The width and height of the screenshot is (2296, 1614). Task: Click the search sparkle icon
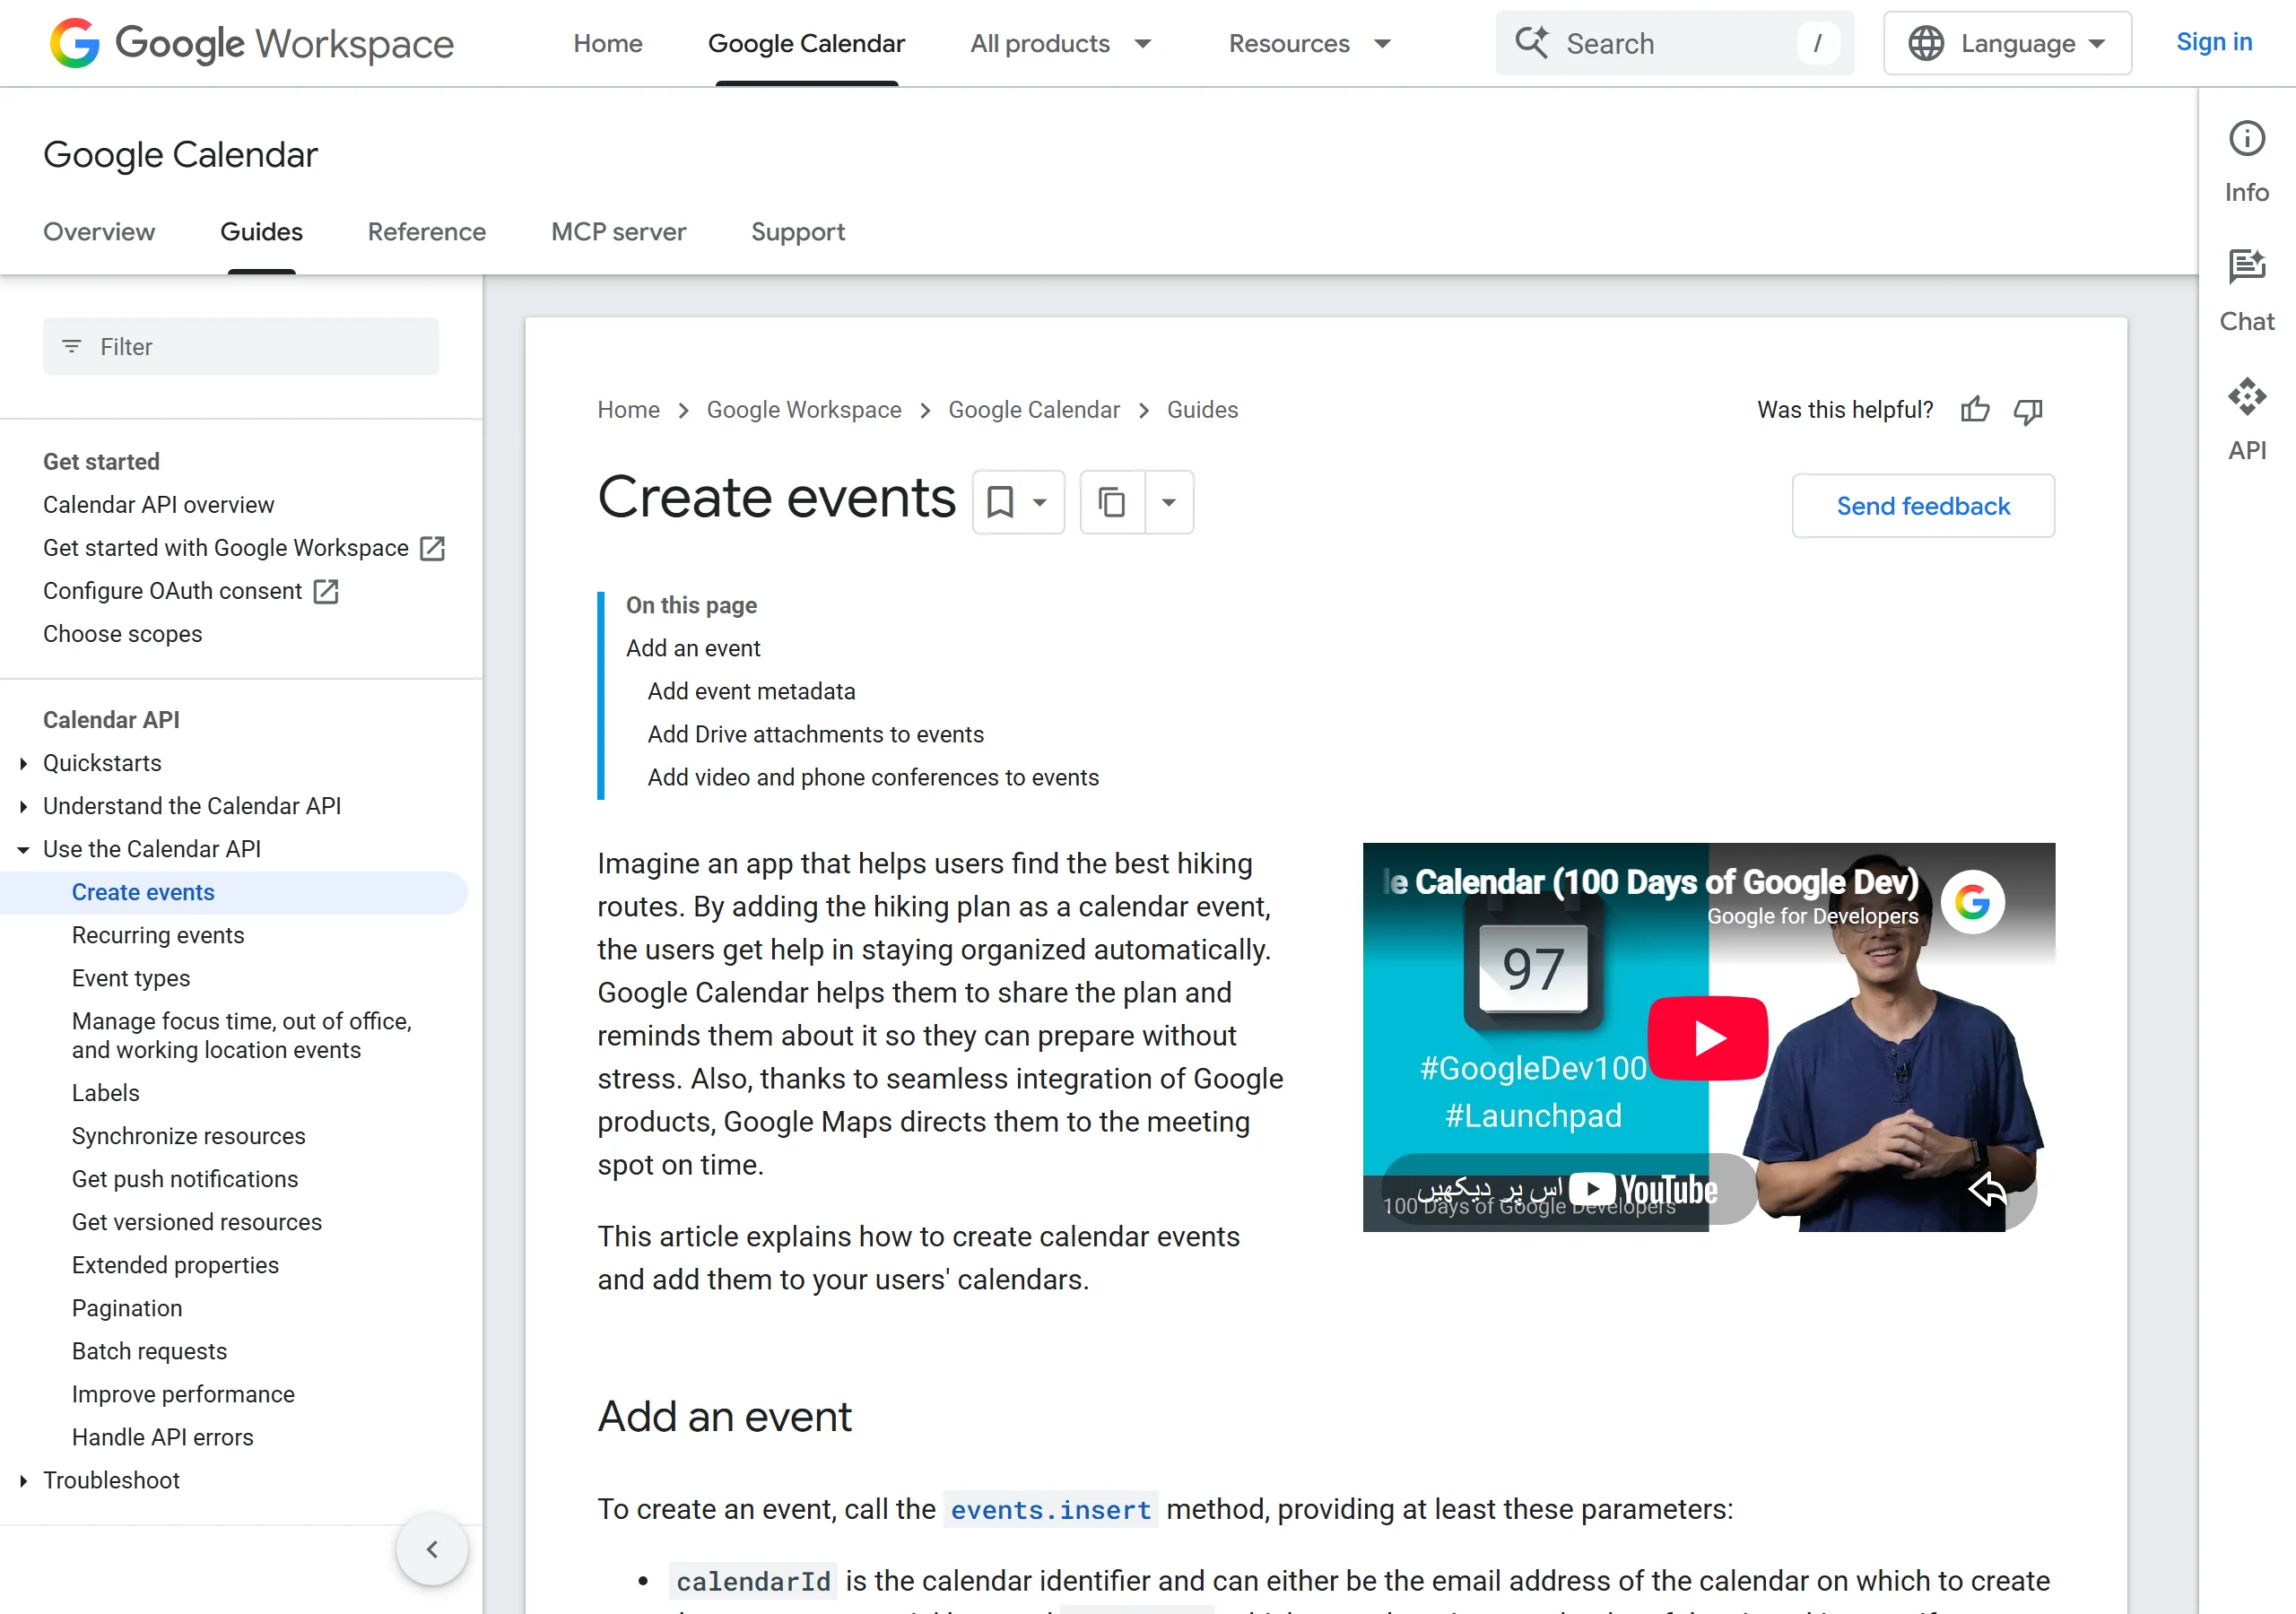pyautogui.click(x=1531, y=43)
